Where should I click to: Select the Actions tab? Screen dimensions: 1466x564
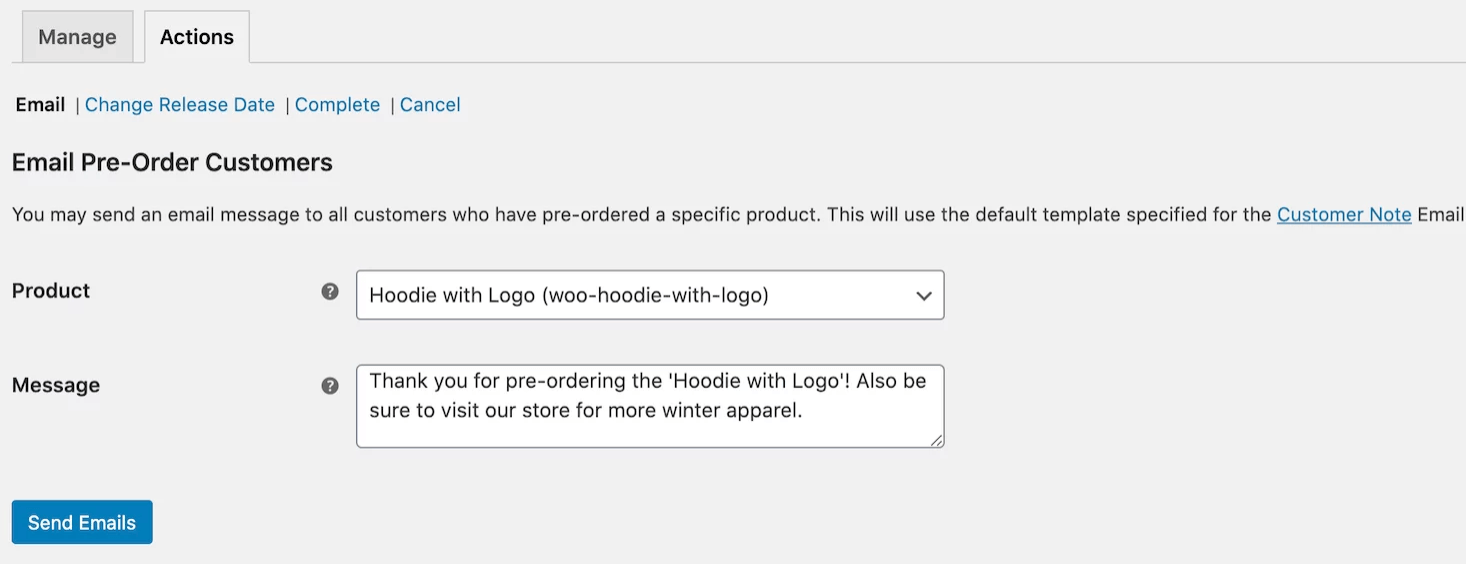[197, 37]
